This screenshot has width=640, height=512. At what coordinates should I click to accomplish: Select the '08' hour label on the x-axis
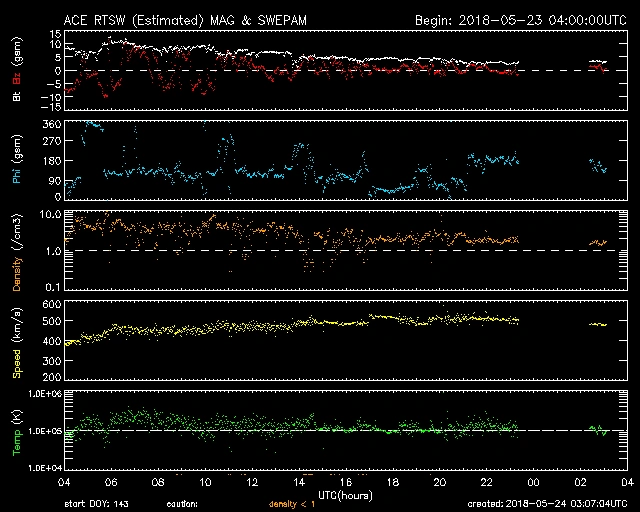(158, 482)
